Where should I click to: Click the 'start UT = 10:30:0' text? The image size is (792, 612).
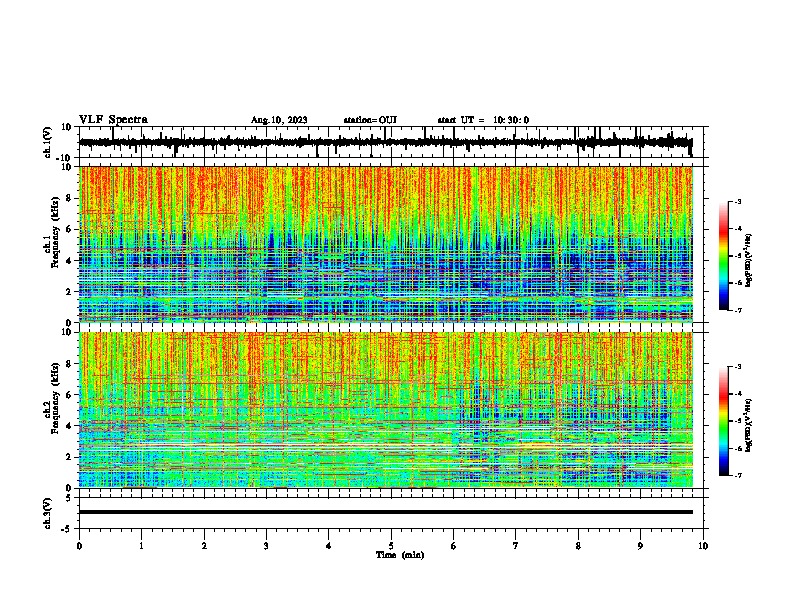coord(483,120)
